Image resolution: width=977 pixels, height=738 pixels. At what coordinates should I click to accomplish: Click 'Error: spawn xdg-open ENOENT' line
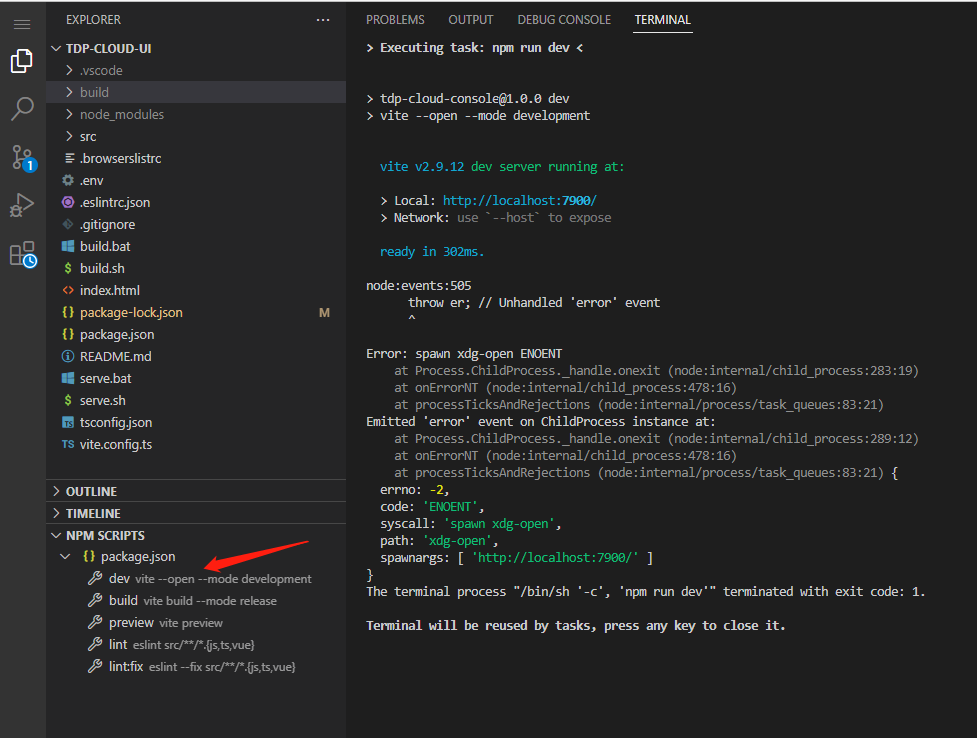point(464,353)
